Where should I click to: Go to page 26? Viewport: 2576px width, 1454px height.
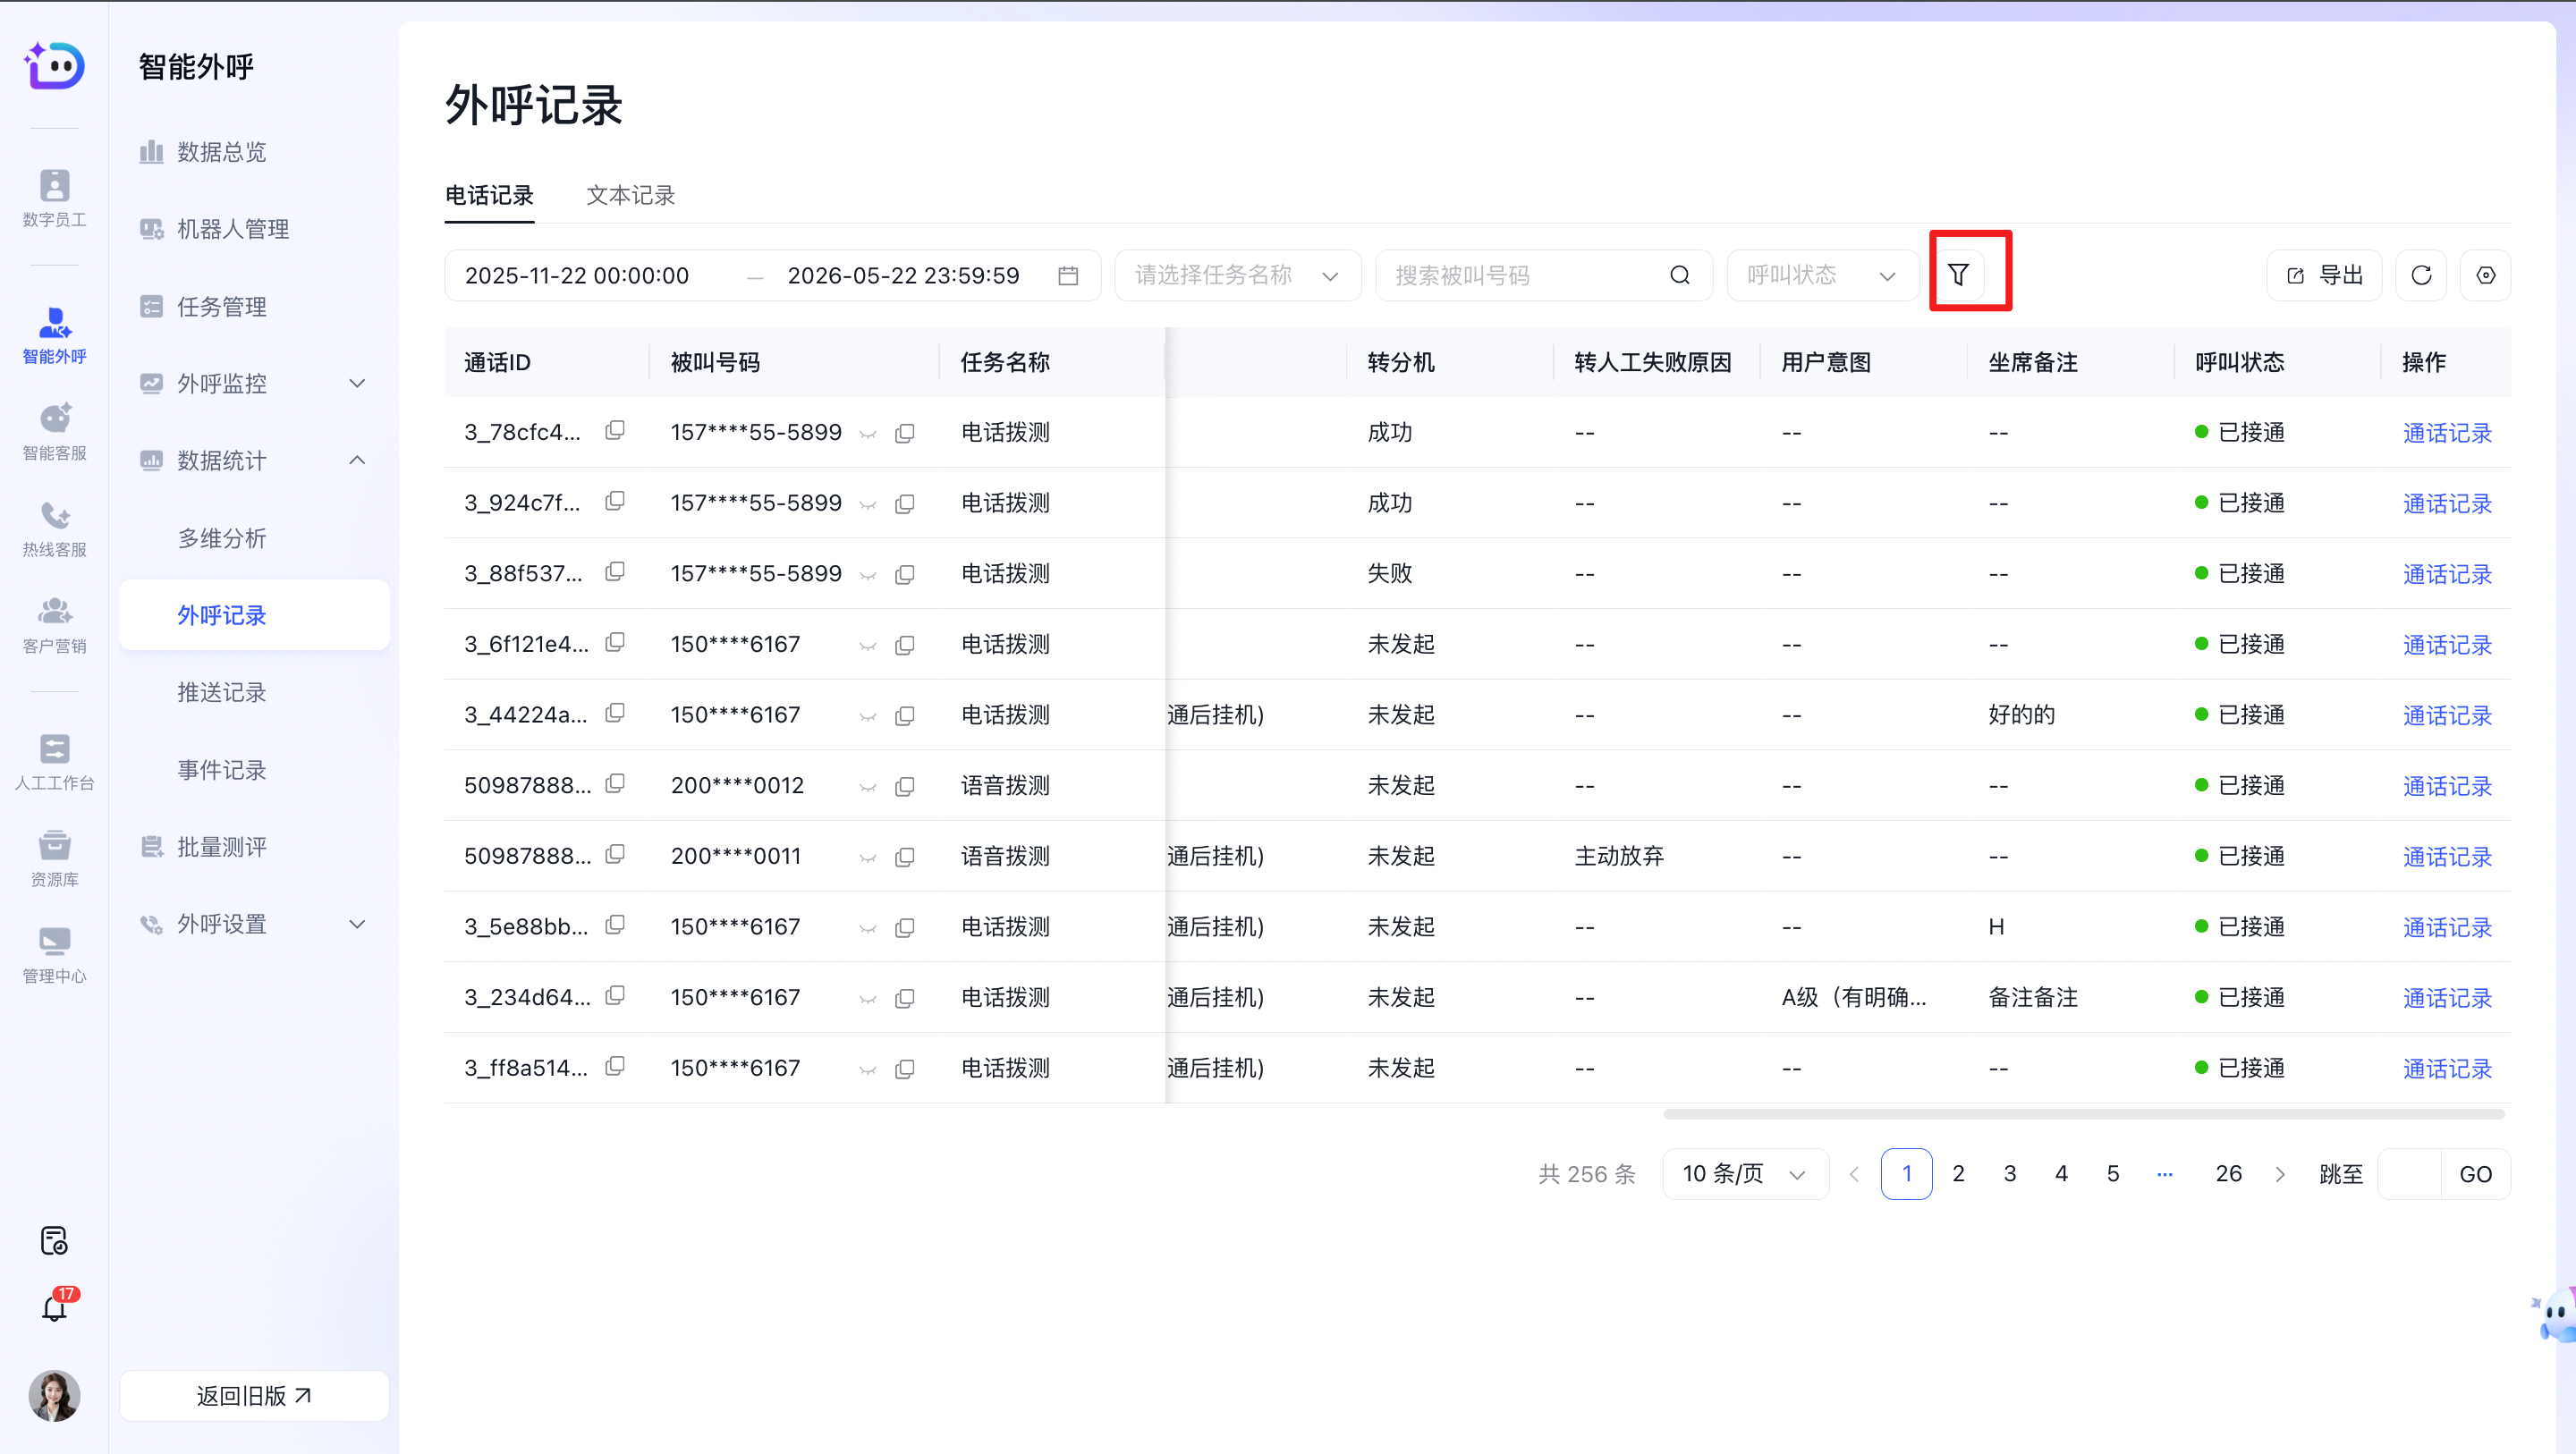2228,1174
